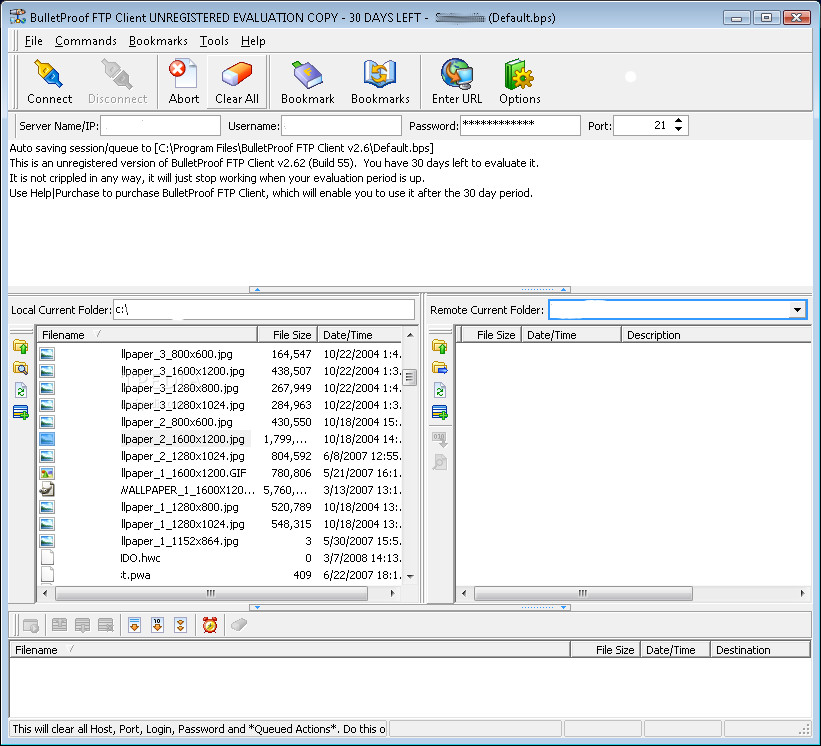Click the Server Name/IP field
The width and height of the screenshot is (821, 746).
(160, 126)
